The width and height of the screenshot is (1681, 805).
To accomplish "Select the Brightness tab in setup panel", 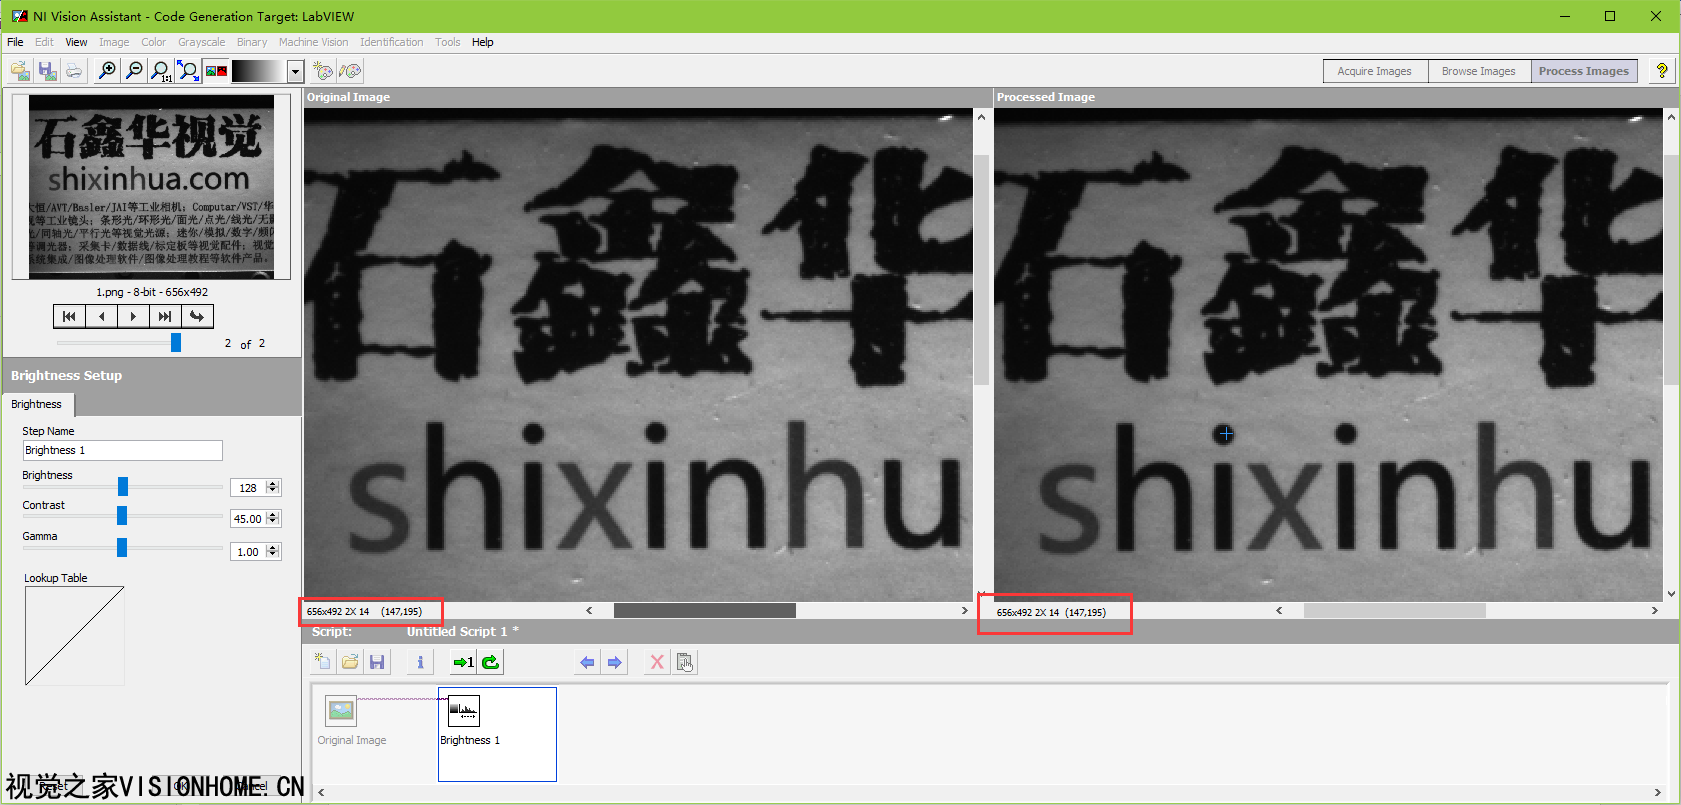I will point(37,404).
